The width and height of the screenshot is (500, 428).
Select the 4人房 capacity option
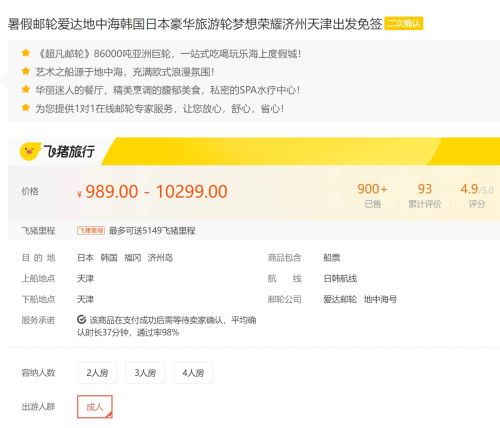[193, 373]
